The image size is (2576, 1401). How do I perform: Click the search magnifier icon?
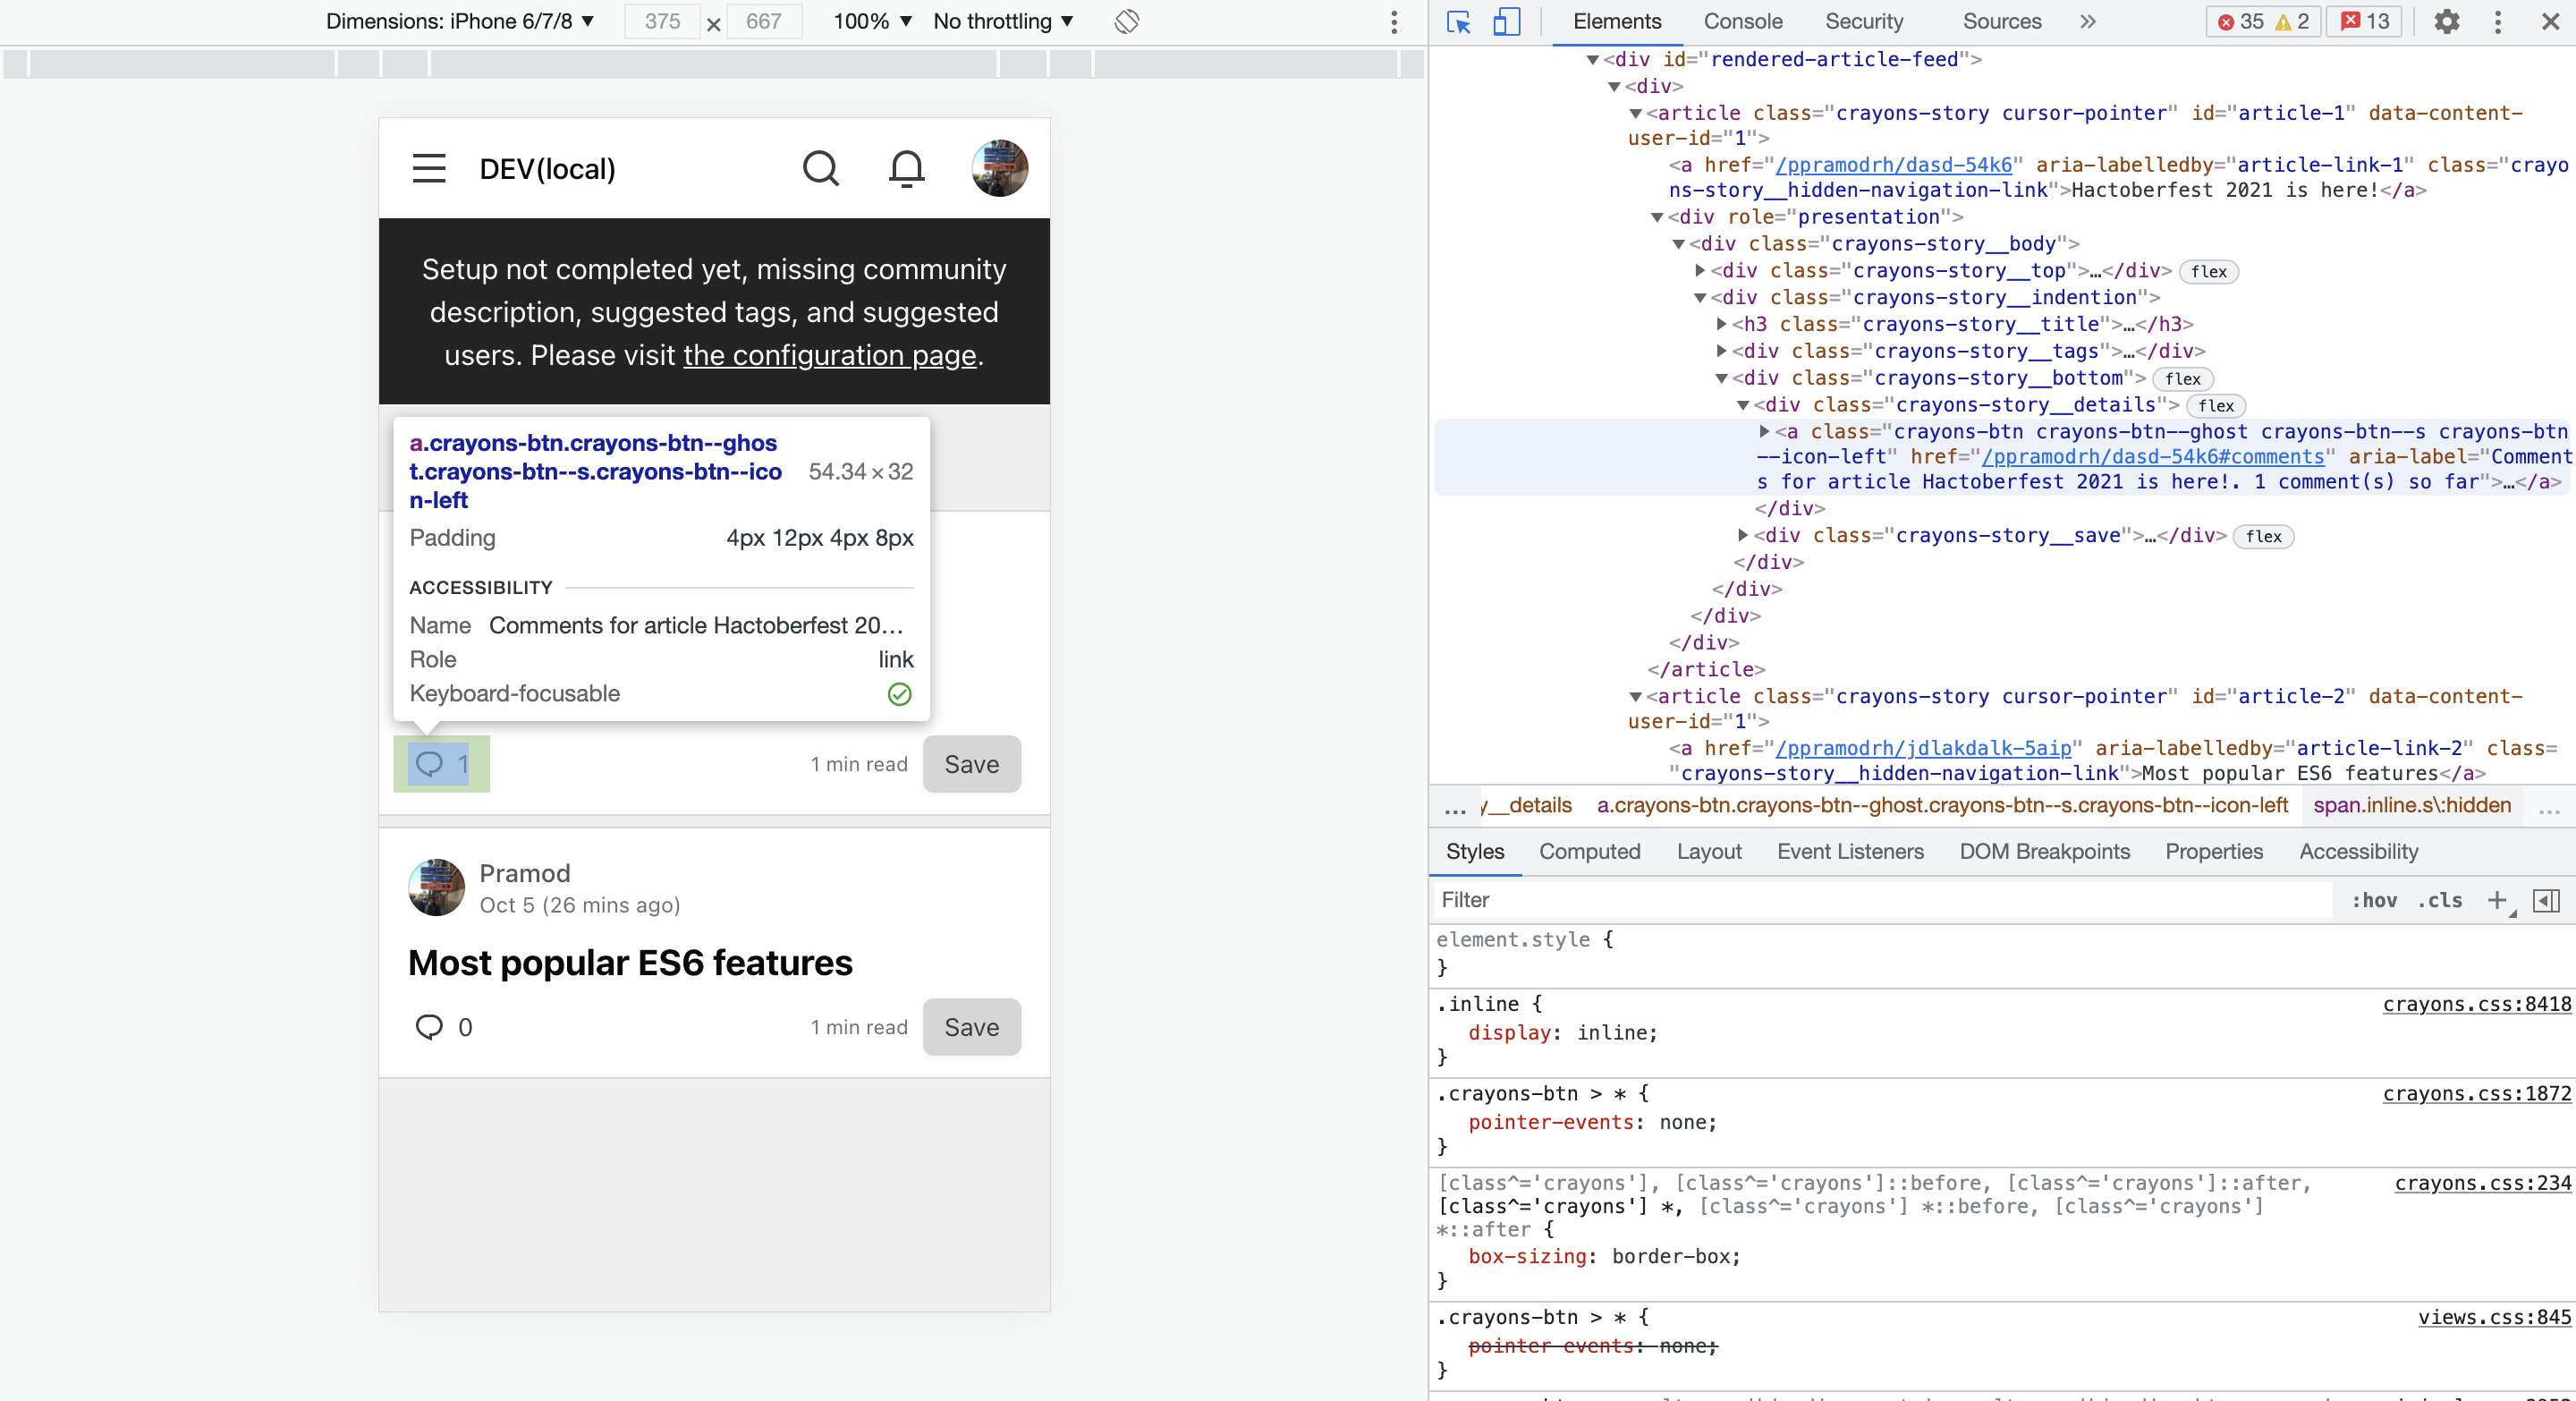(x=820, y=168)
